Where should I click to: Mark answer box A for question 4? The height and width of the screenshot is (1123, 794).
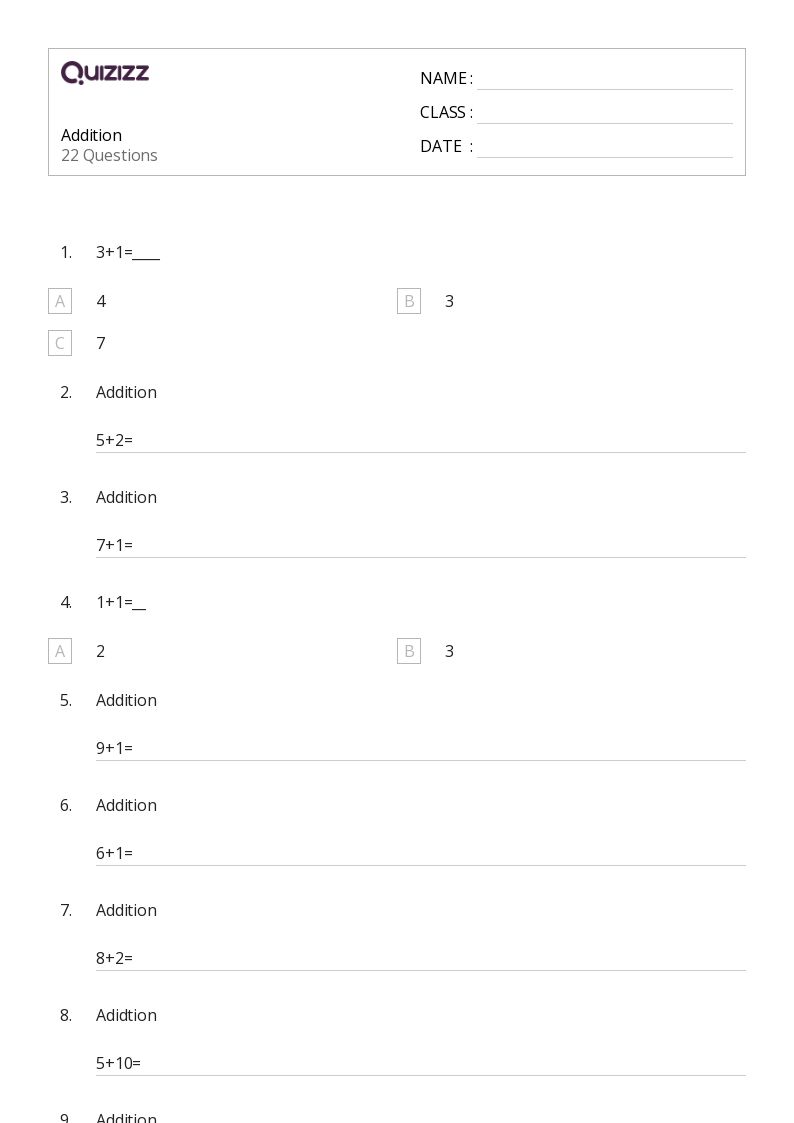point(60,651)
